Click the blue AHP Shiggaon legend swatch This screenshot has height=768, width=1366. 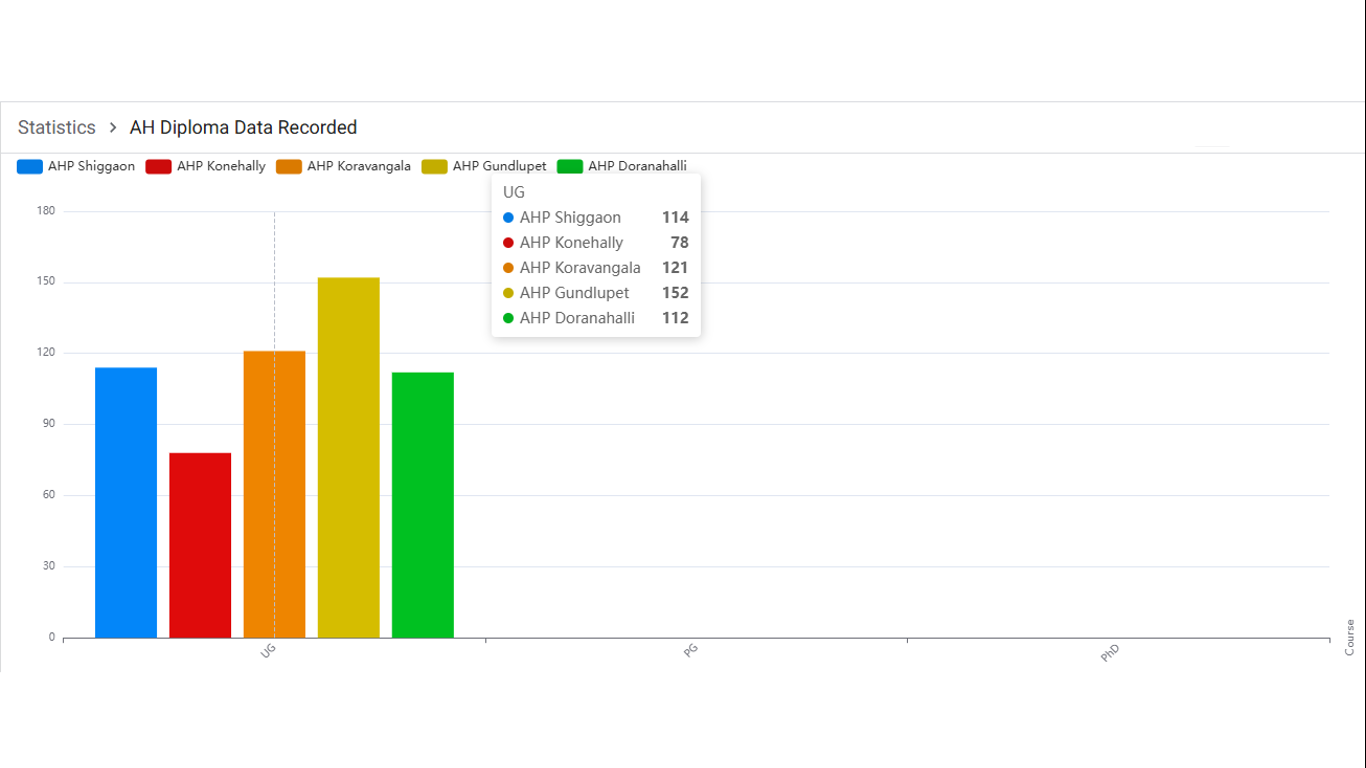coord(30,167)
